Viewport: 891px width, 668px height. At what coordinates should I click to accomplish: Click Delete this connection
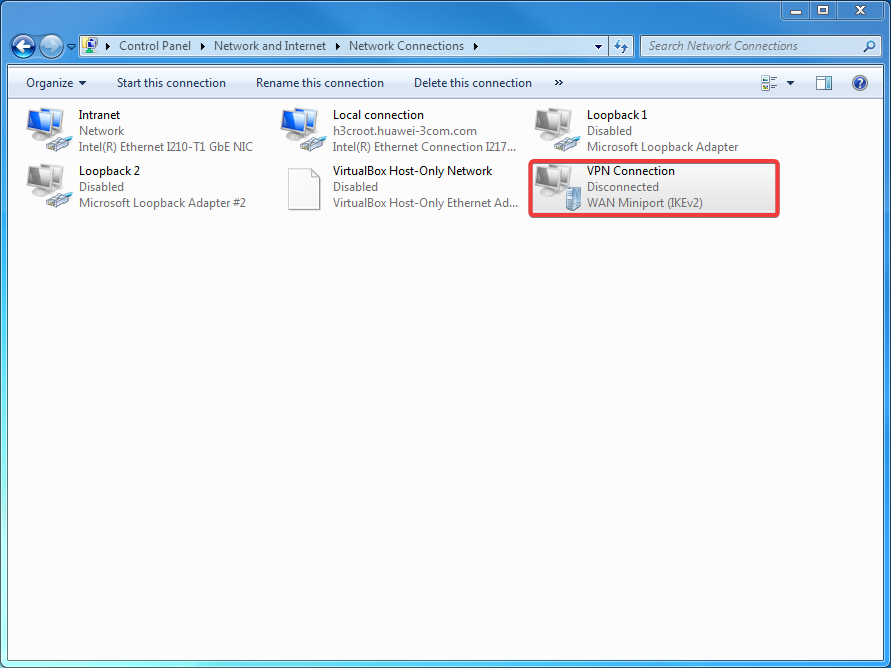point(473,83)
